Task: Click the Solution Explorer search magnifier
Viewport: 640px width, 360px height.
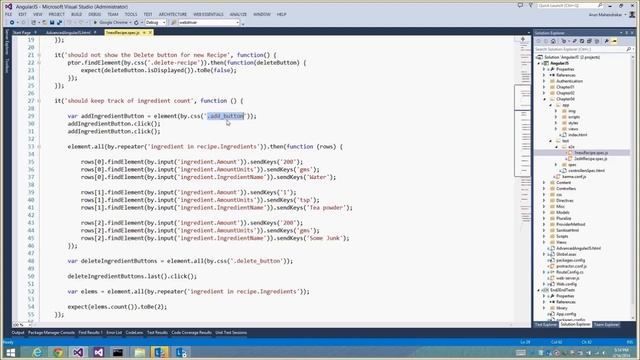Action: coord(628,49)
